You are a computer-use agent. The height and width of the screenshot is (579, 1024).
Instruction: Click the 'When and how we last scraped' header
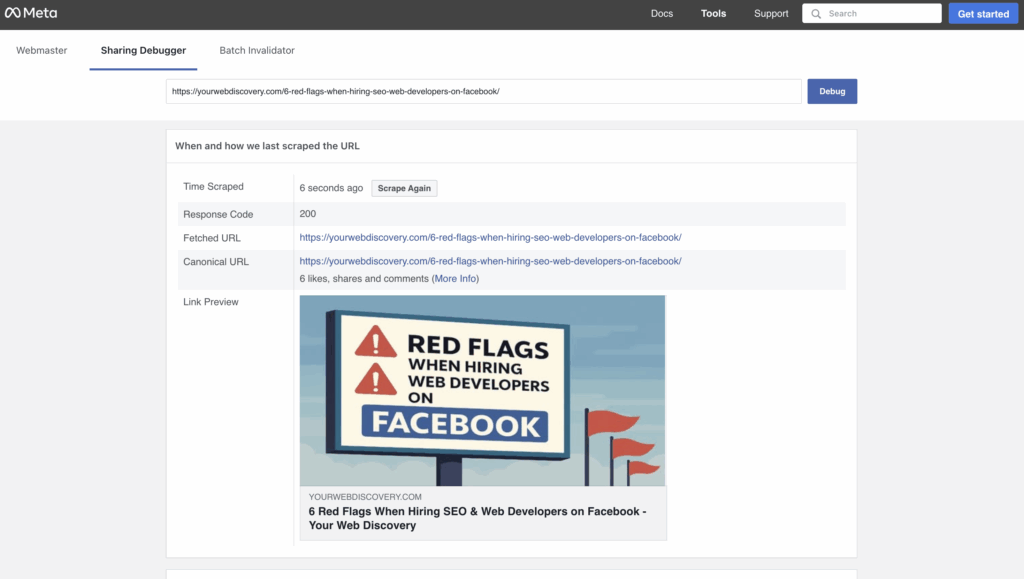point(267,146)
